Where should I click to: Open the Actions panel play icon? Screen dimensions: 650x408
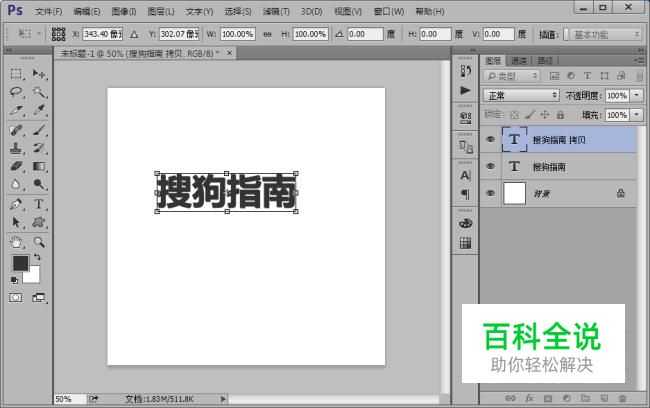[466, 90]
